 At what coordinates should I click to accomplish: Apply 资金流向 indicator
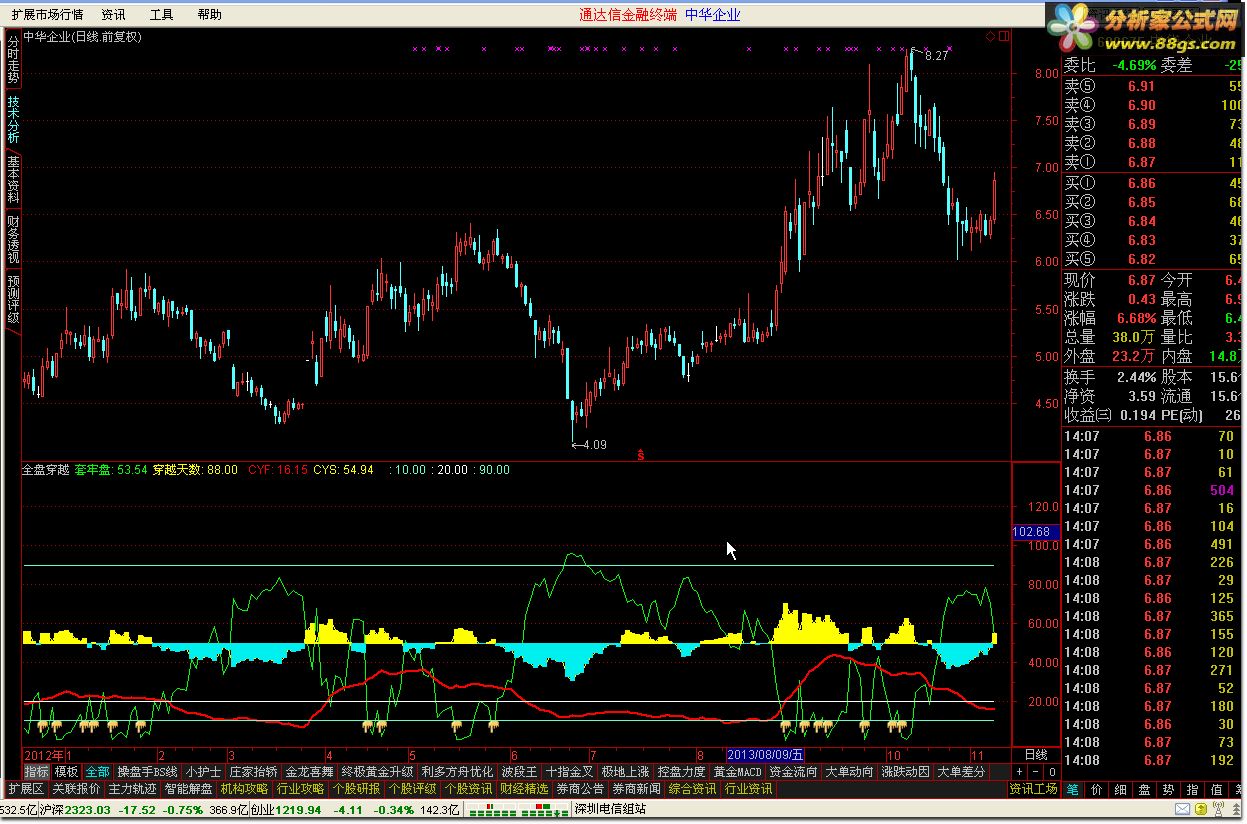tap(793, 772)
